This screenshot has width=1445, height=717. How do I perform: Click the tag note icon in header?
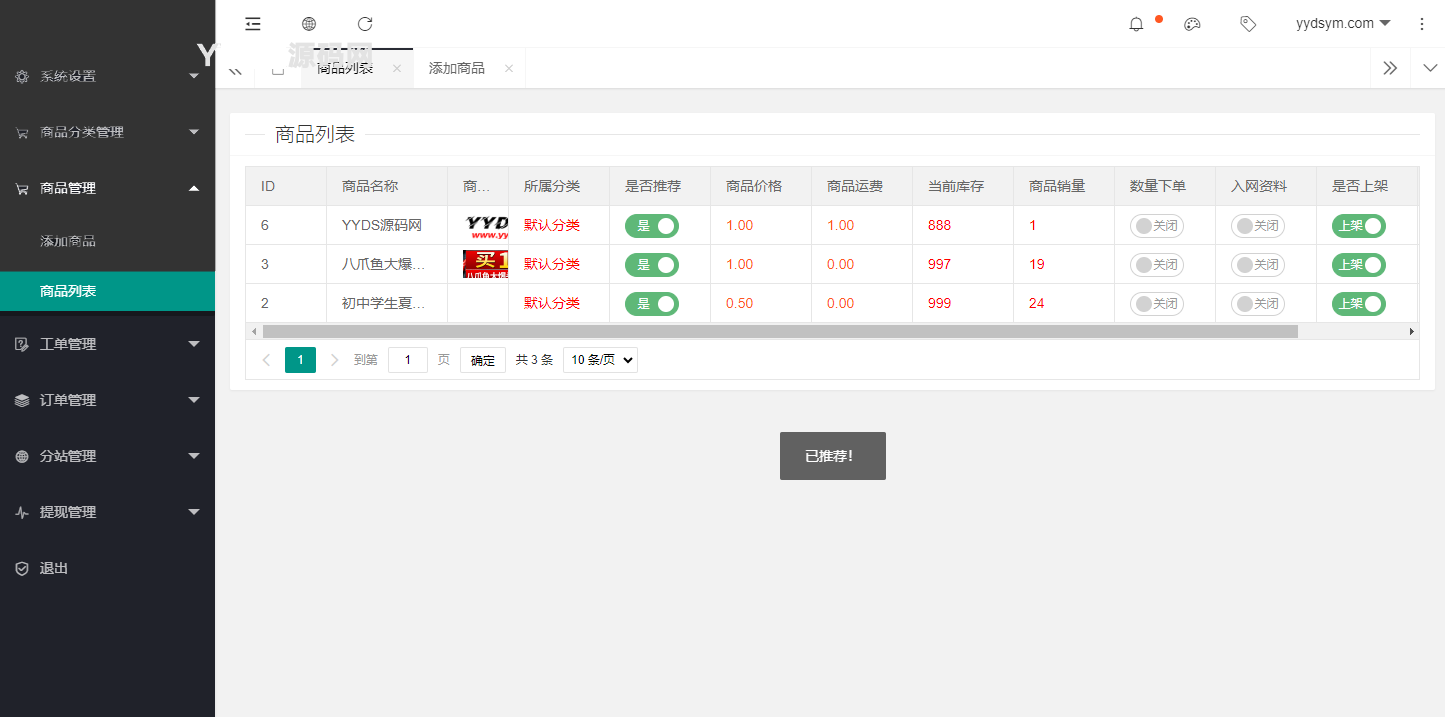point(1248,24)
